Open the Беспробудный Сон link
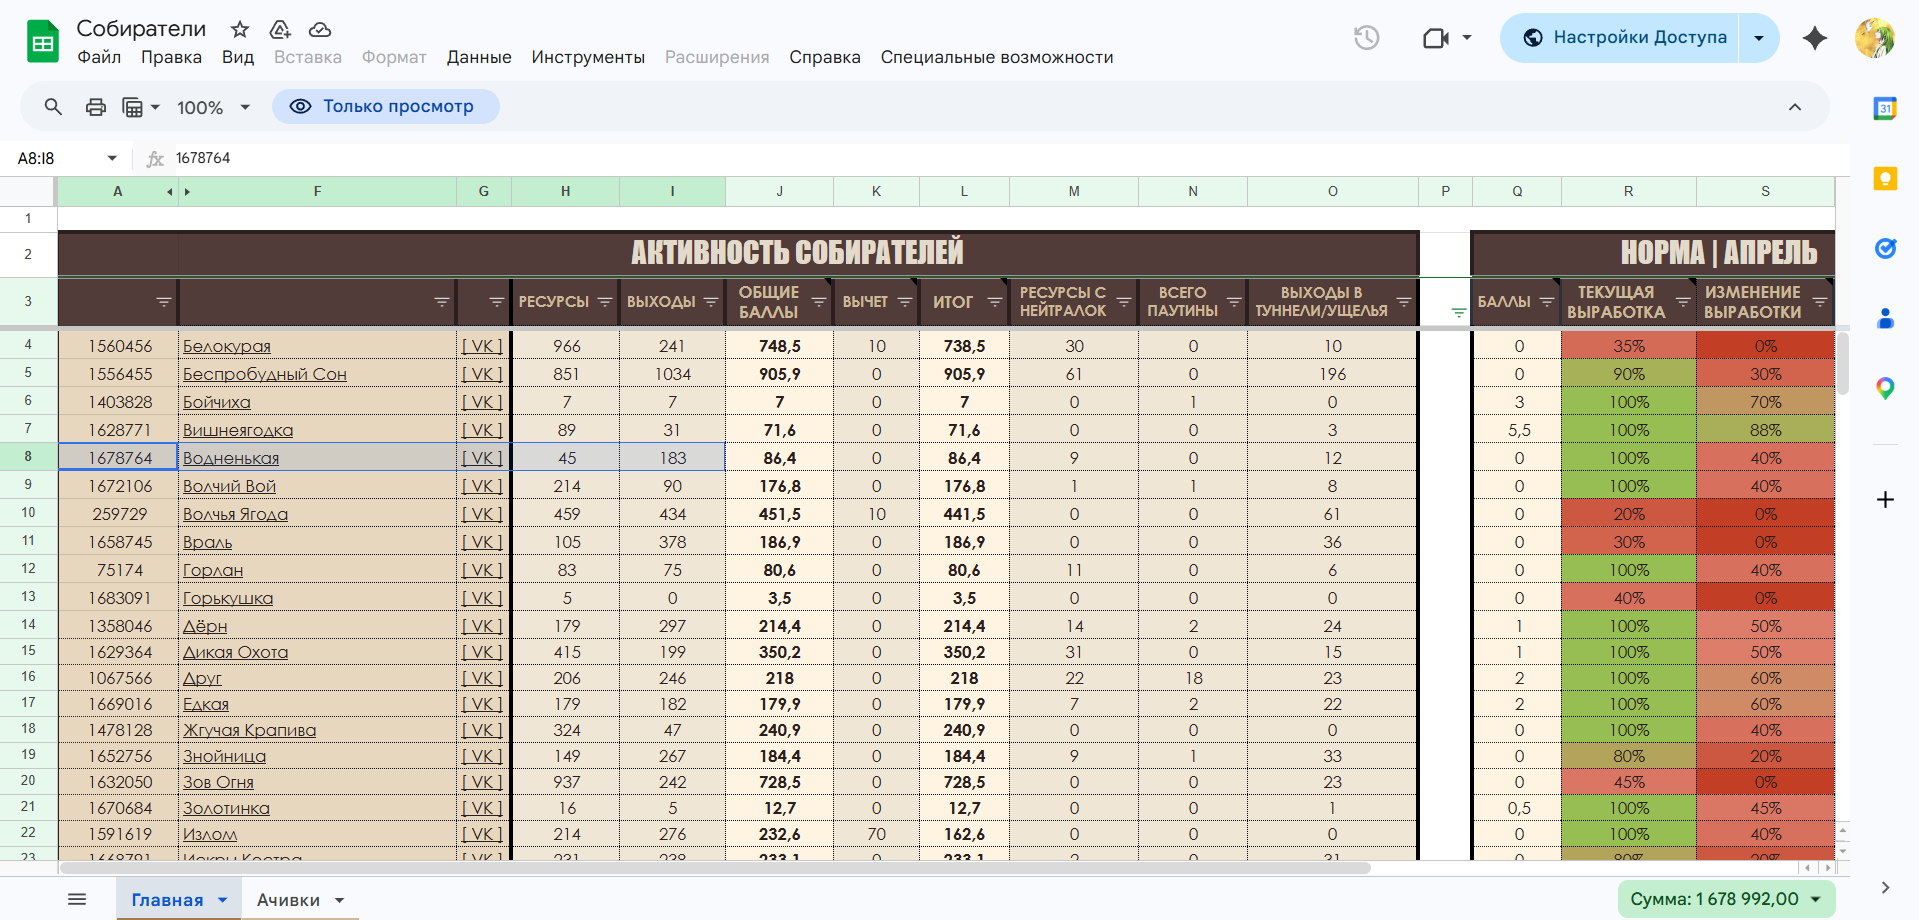The height and width of the screenshot is (920, 1919). 264,374
